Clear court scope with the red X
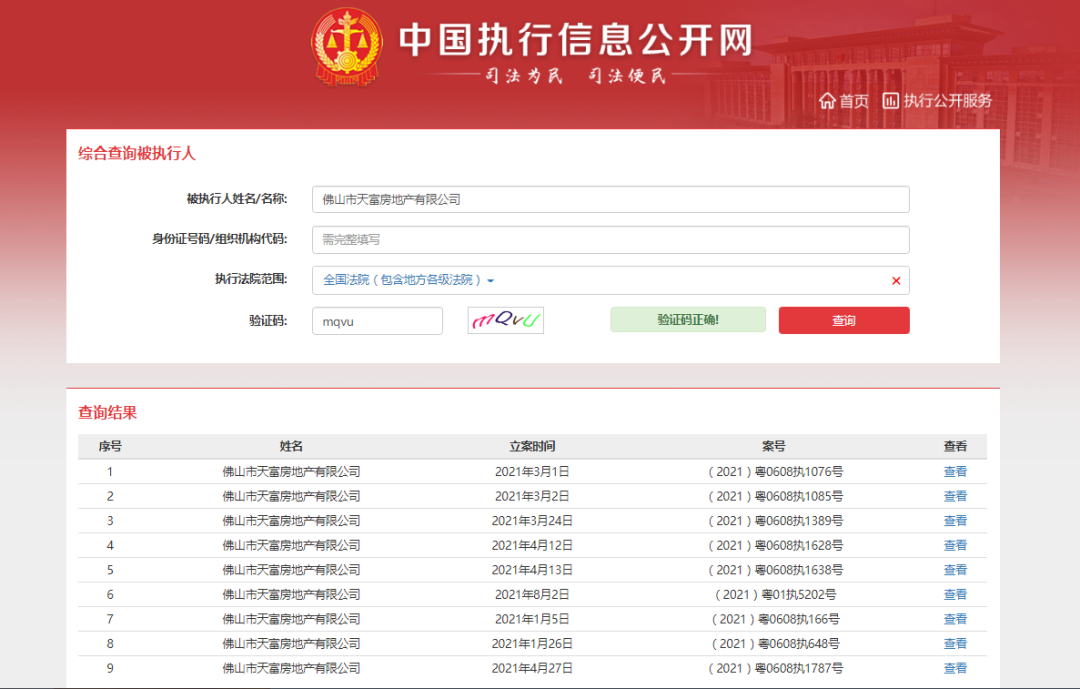 [x=896, y=280]
